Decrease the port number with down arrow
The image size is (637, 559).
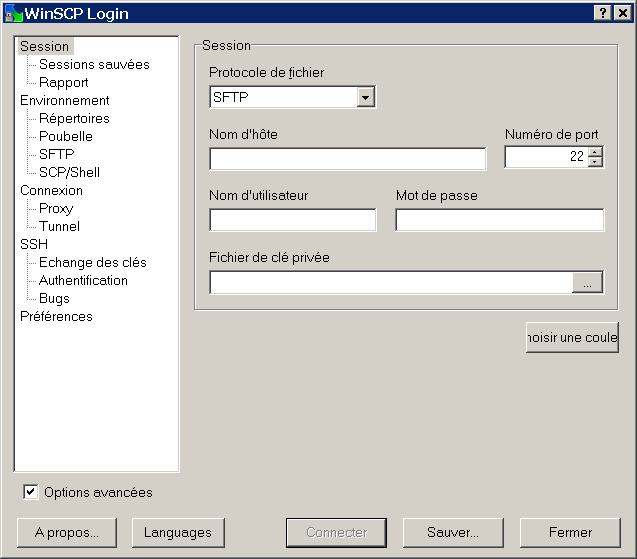click(x=596, y=161)
